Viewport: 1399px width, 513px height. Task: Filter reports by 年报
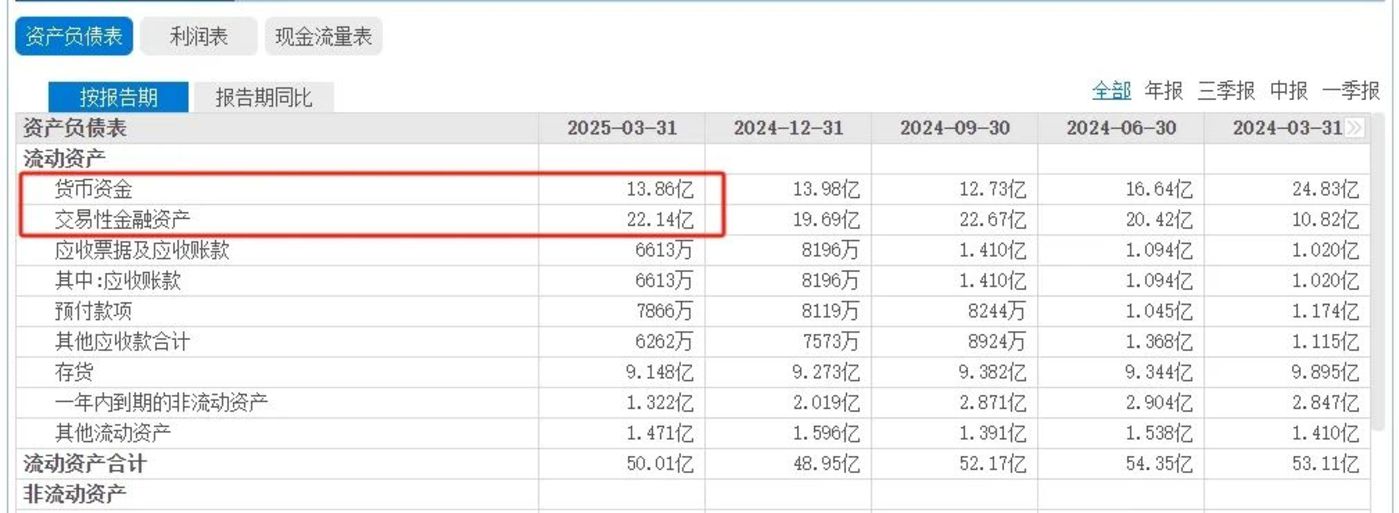pos(1164,91)
